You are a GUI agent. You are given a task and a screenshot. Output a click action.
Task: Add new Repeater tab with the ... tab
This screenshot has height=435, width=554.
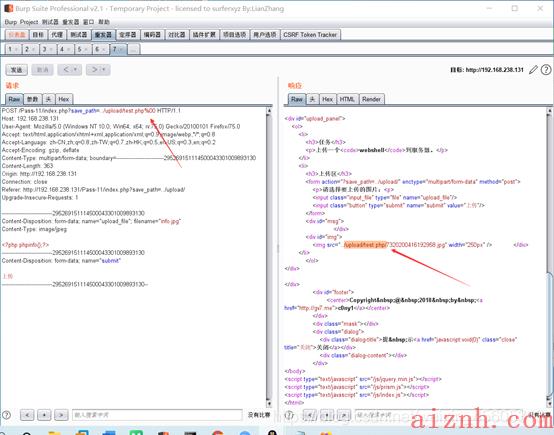134,49
